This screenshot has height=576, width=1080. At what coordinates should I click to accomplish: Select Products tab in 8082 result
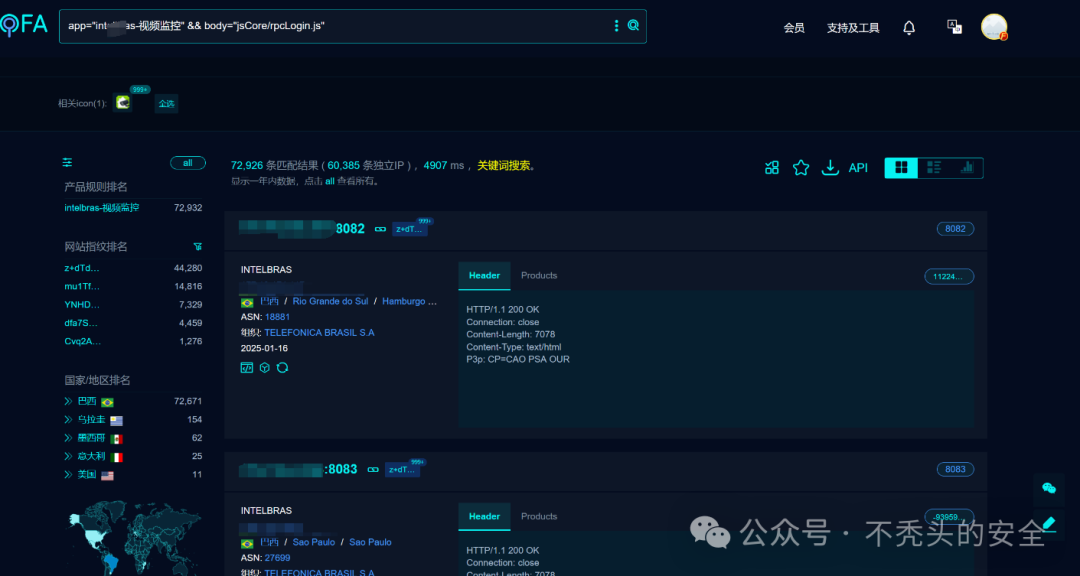pyautogui.click(x=539, y=276)
